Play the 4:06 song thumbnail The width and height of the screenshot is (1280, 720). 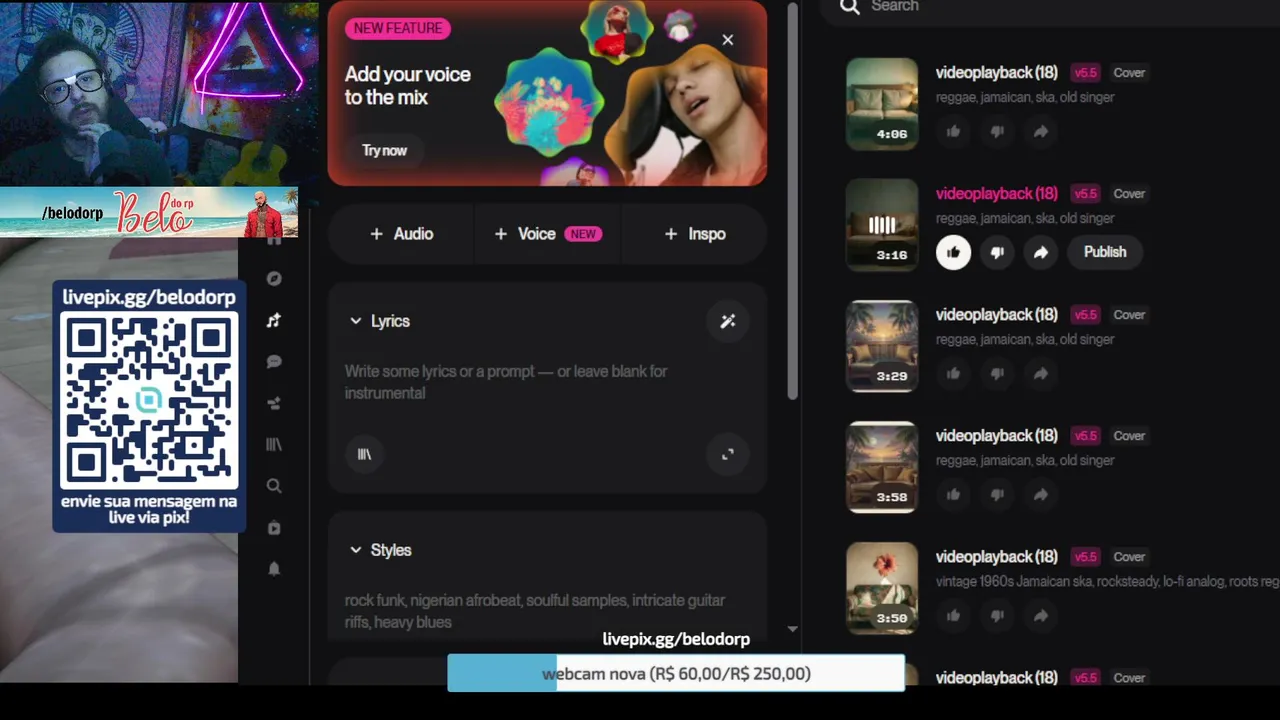point(882,104)
